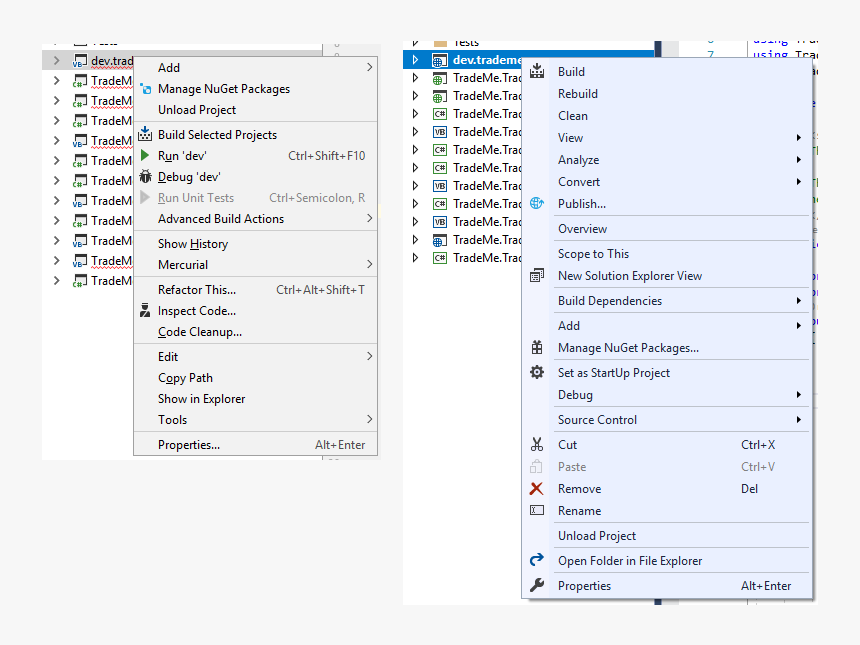
Task: Click the red Remove X icon
Action: pos(536,489)
